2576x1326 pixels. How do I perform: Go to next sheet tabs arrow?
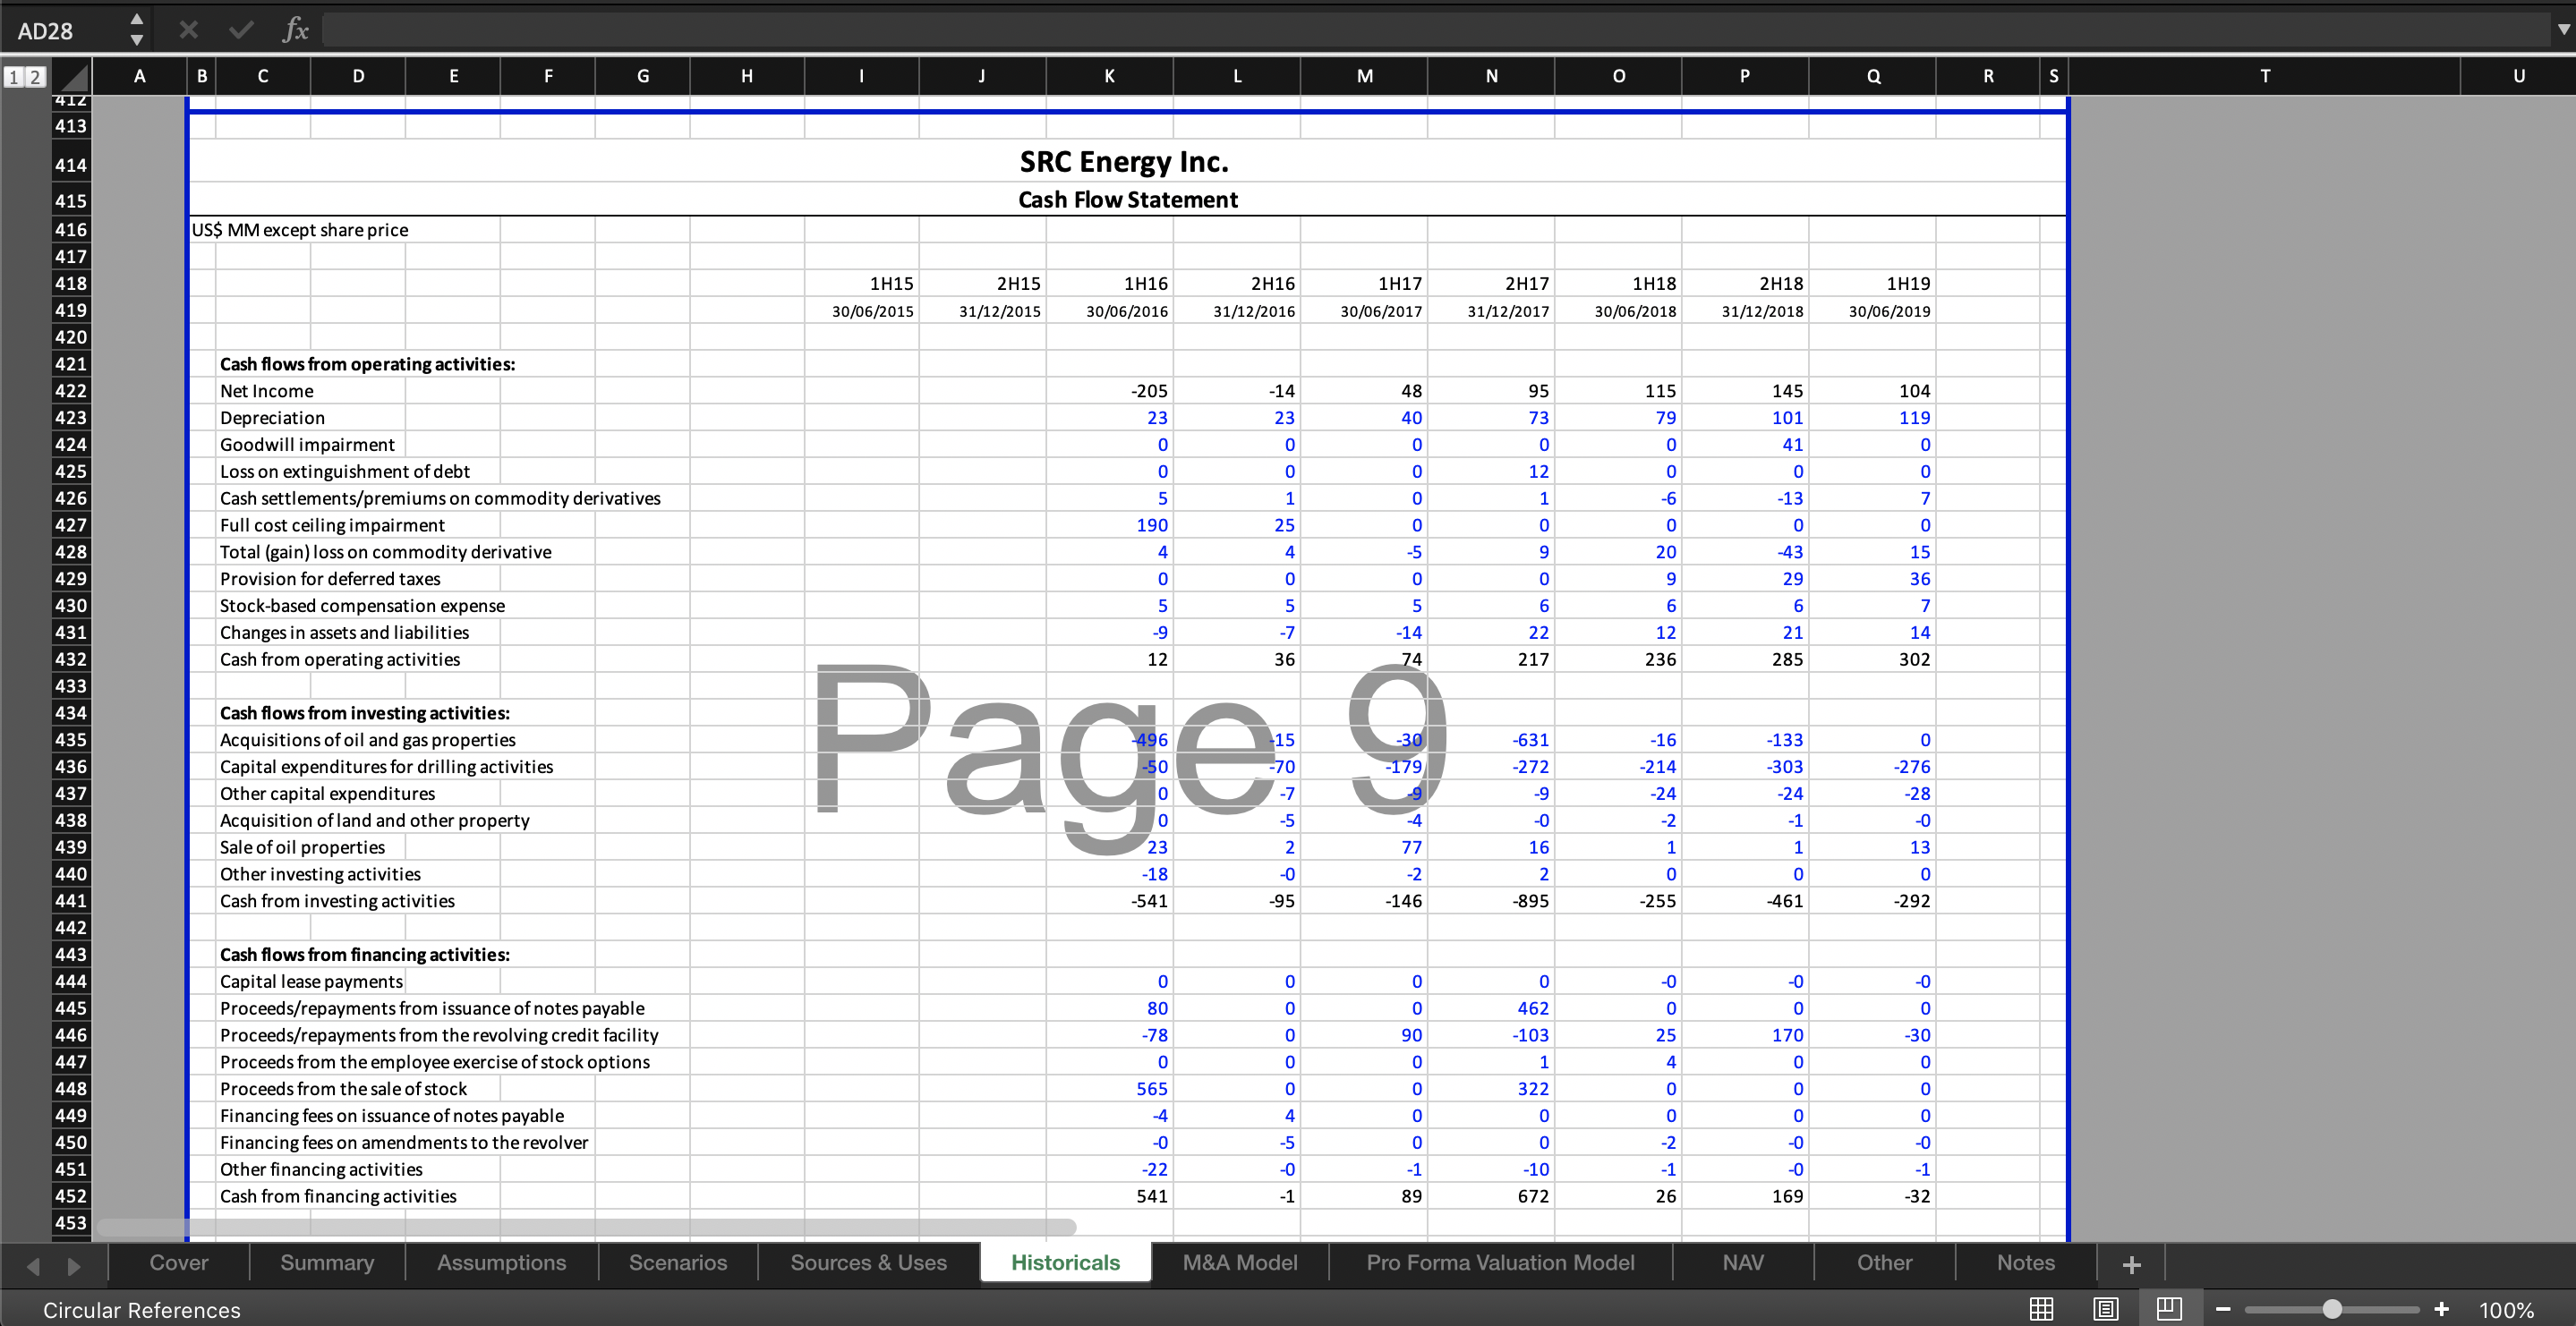point(74,1266)
